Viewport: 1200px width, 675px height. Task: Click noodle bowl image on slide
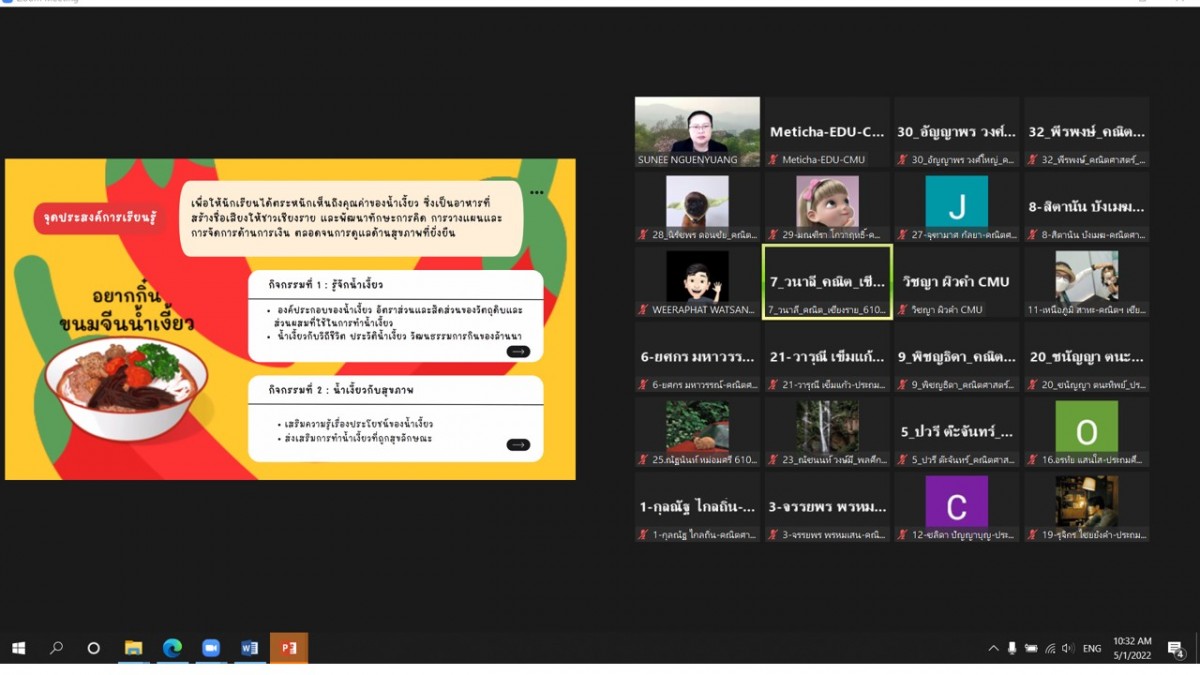125,389
